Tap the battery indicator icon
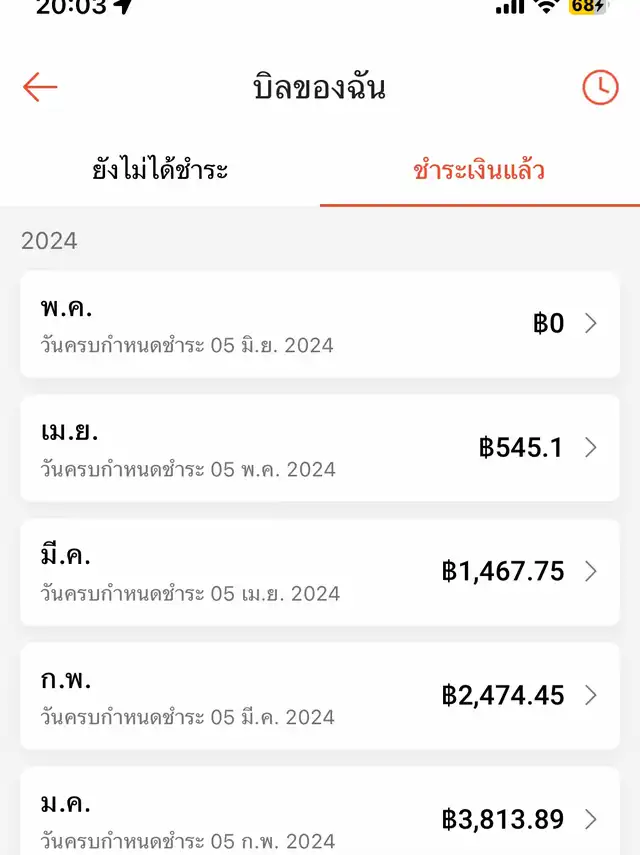The image size is (640, 855). coord(588,6)
